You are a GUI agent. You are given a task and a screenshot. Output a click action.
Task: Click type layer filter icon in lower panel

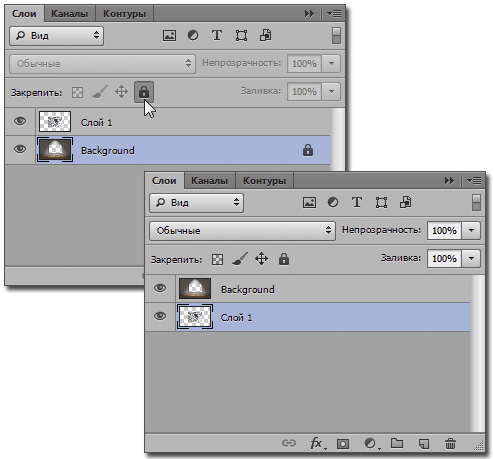click(357, 202)
